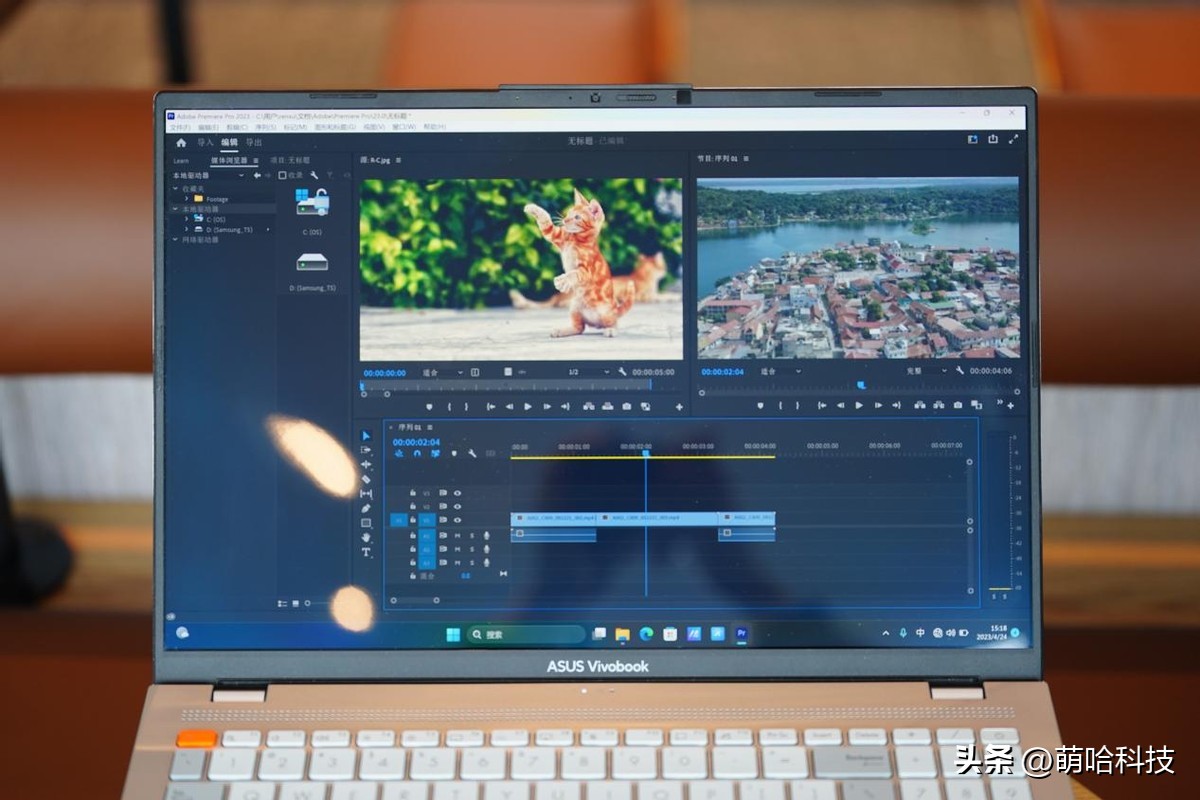
Task: Select the Hand tool
Action: click(x=366, y=537)
